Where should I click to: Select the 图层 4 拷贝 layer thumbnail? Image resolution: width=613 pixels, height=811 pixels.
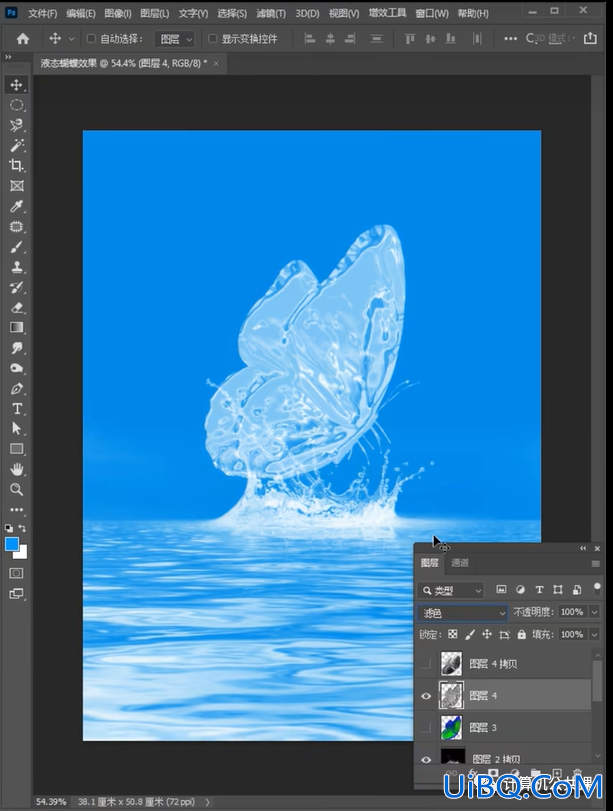pos(451,664)
